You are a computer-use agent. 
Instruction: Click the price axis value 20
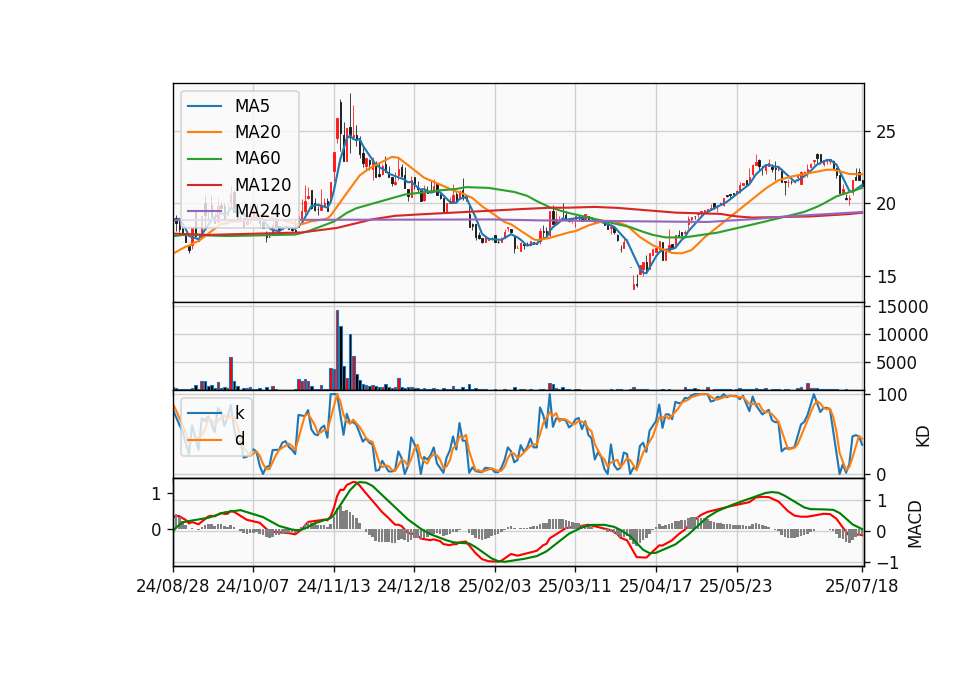pyautogui.click(x=886, y=204)
